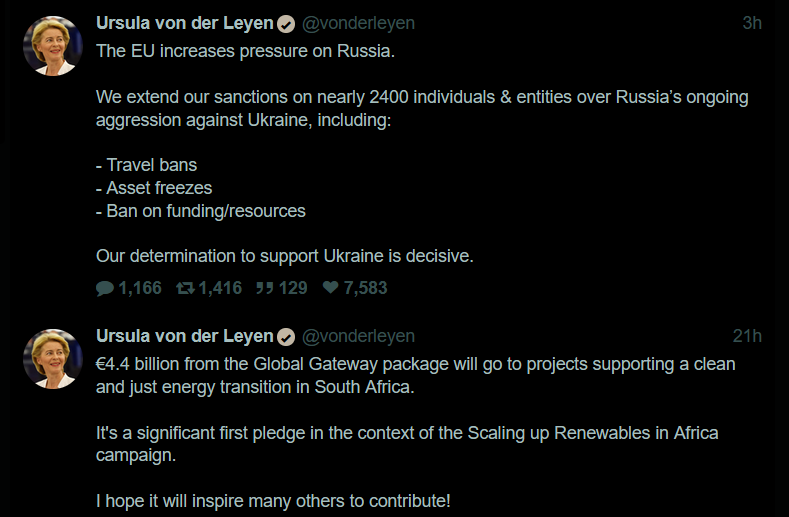Image resolution: width=789 pixels, height=517 pixels.
Task: Click the 129 quotes count
Action: tap(293, 288)
